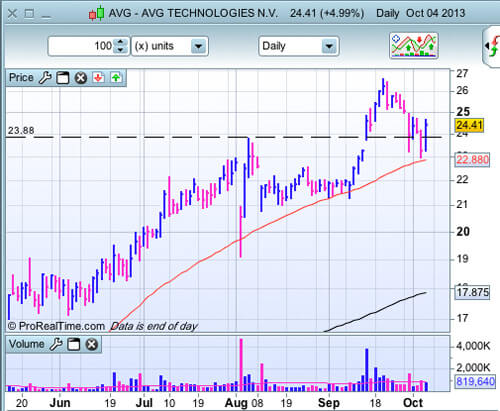This screenshot has width=500, height=411.
Task: Minimize the chart window
Action: coord(46,16)
